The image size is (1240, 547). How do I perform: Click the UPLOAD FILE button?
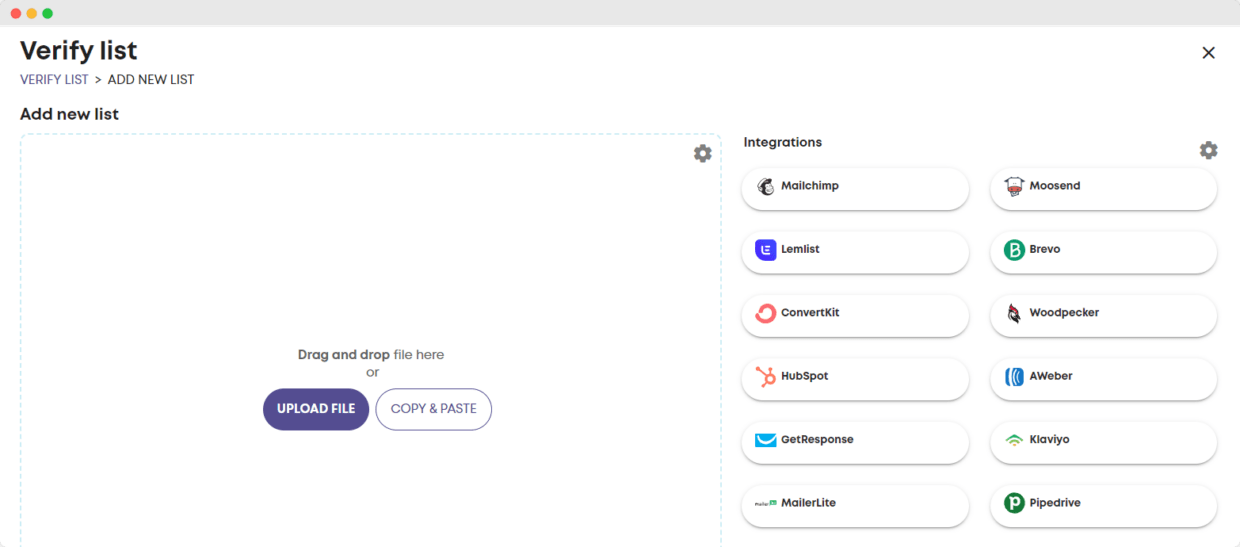point(316,409)
